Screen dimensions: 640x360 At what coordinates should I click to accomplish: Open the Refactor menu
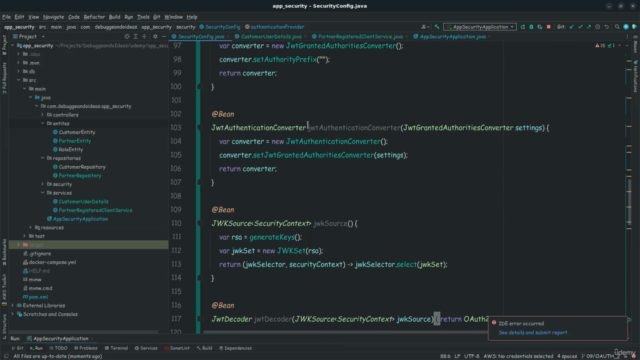(x=94, y=17)
